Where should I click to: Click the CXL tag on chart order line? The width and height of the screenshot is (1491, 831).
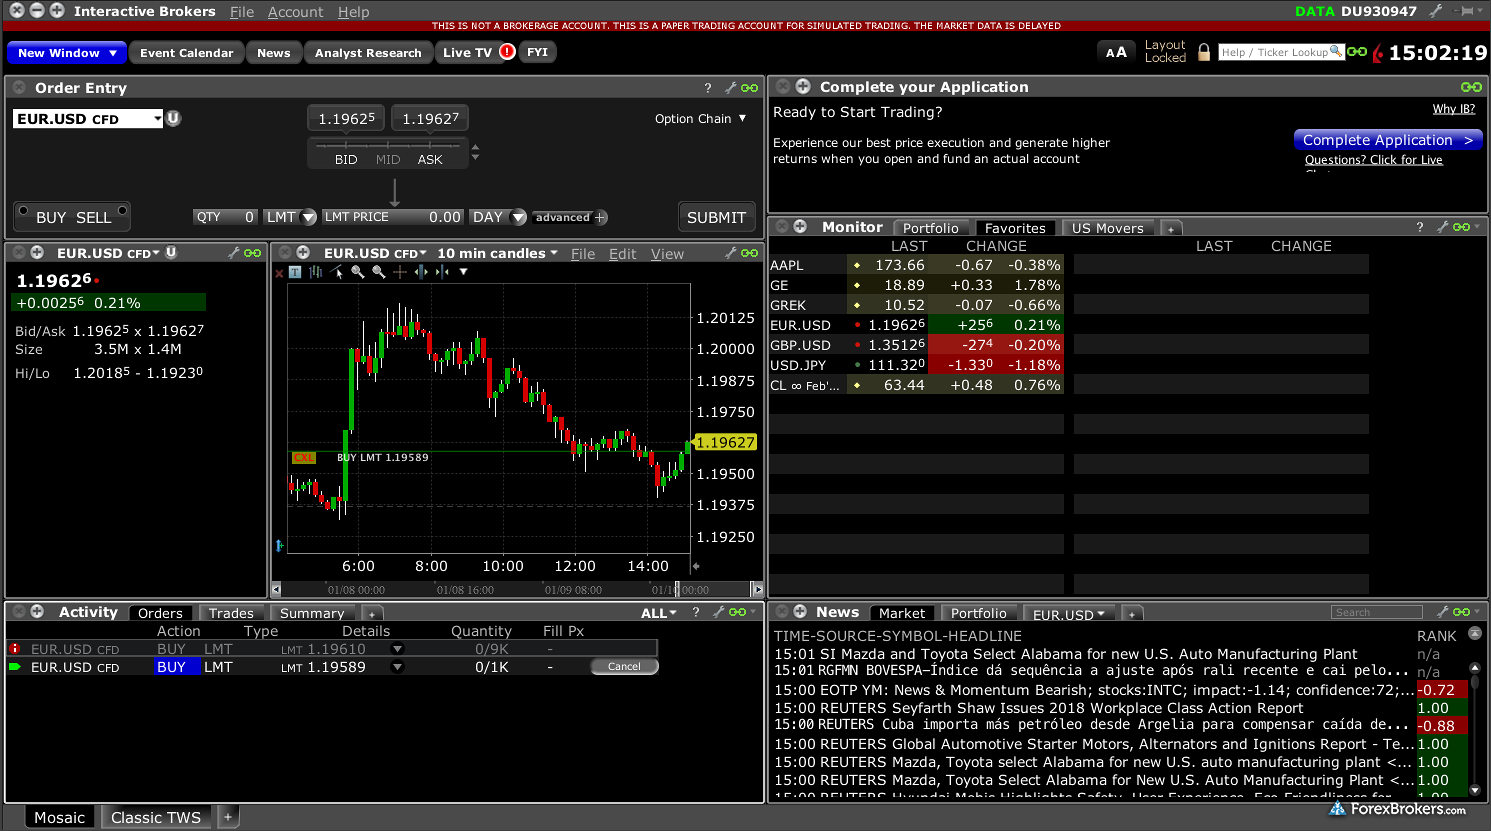pyautogui.click(x=304, y=458)
